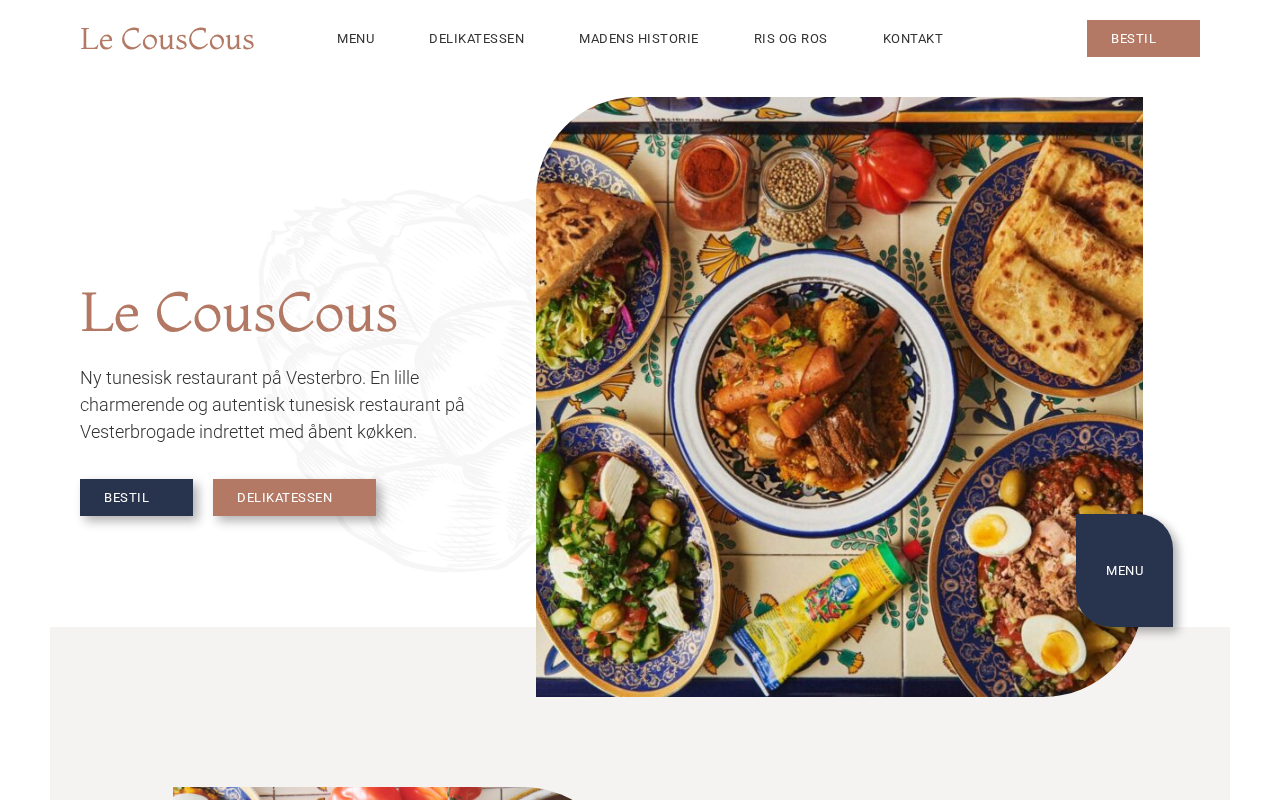Image resolution: width=1280 pixels, height=800 pixels.
Task: Click the terracotta BESTIL button in header
Action: coord(1143,39)
